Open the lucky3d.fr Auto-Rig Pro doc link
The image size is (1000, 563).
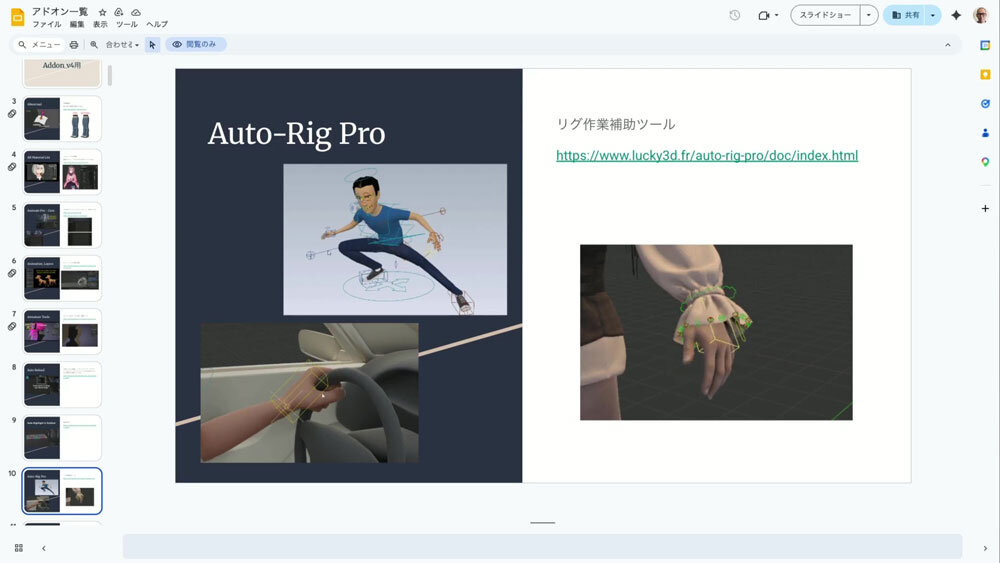click(706, 156)
